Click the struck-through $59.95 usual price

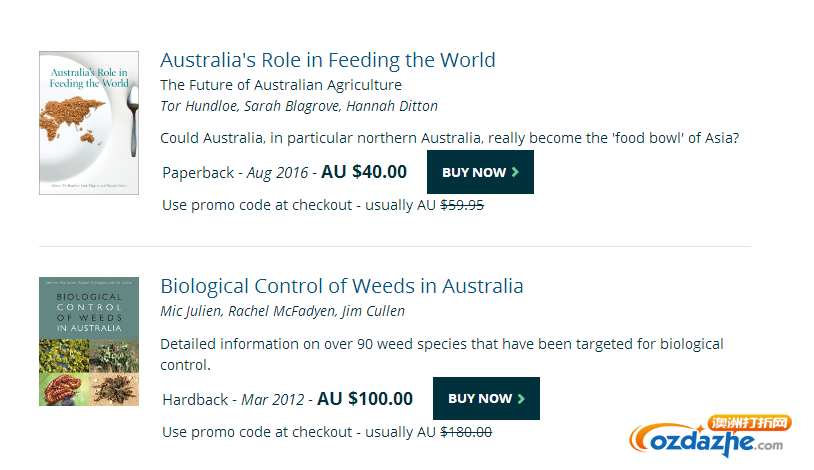[462, 205]
